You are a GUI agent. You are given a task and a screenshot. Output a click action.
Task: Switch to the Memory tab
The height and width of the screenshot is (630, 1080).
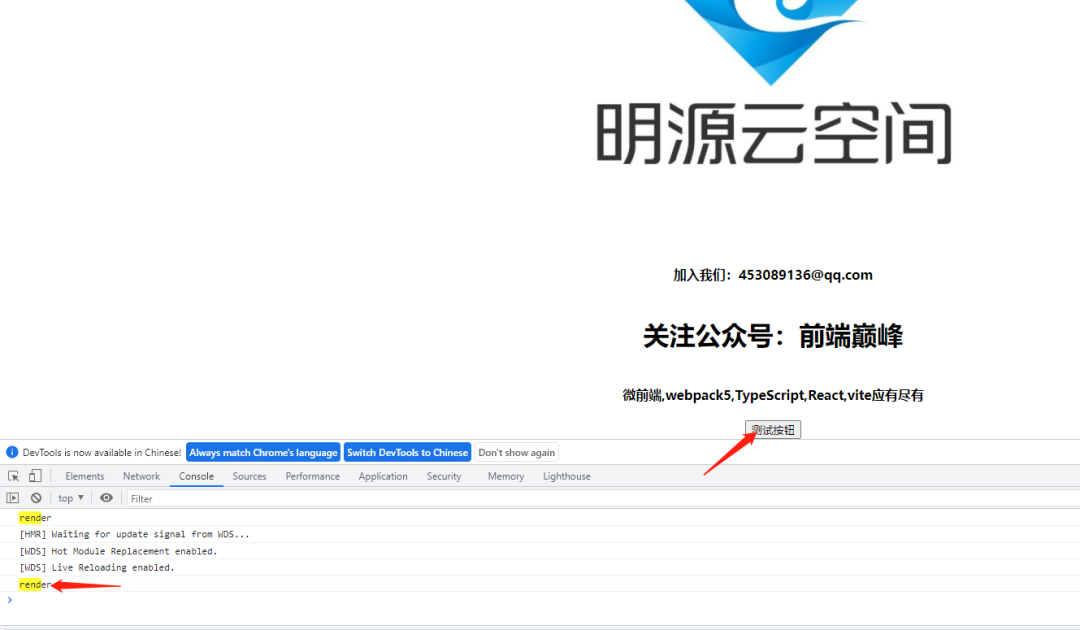(506, 476)
